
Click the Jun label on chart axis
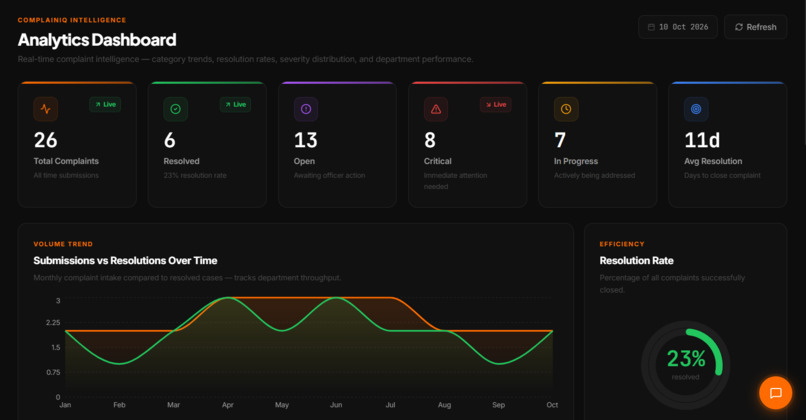click(x=336, y=405)
